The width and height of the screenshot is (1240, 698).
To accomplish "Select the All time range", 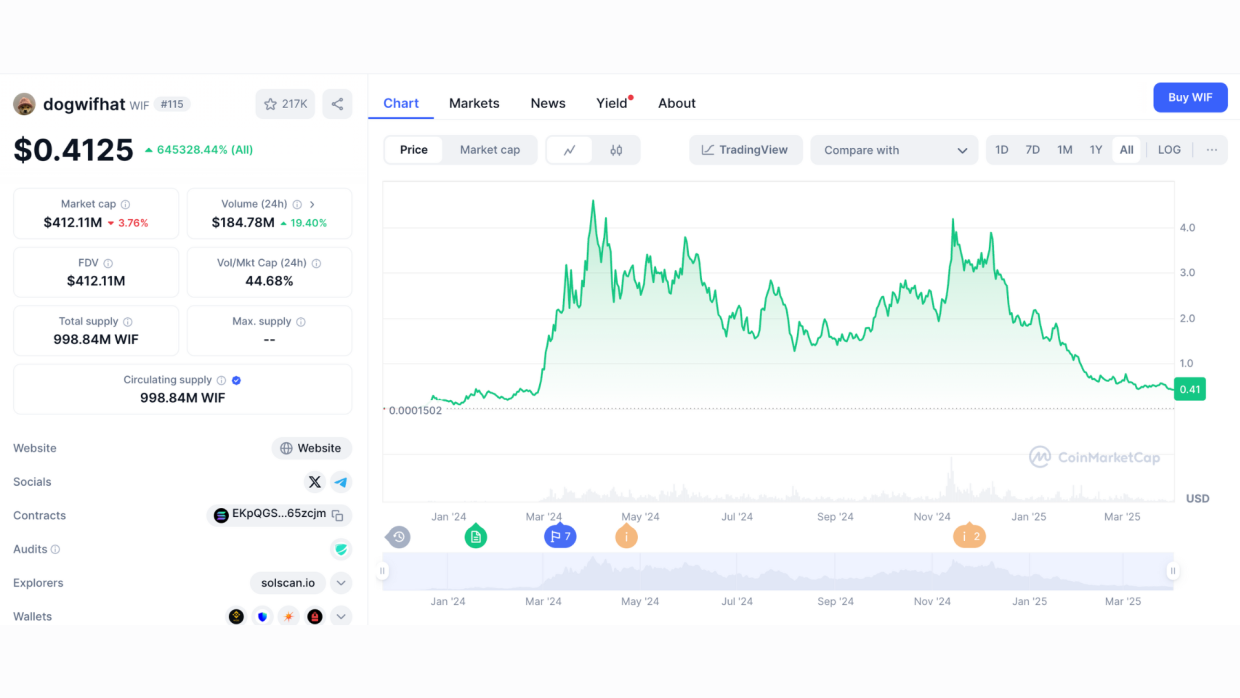I will pos(1127,150).
